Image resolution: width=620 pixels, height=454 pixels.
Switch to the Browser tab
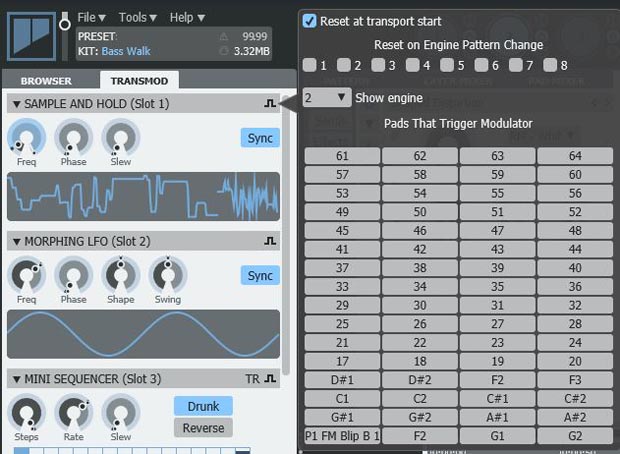point(46,81)
